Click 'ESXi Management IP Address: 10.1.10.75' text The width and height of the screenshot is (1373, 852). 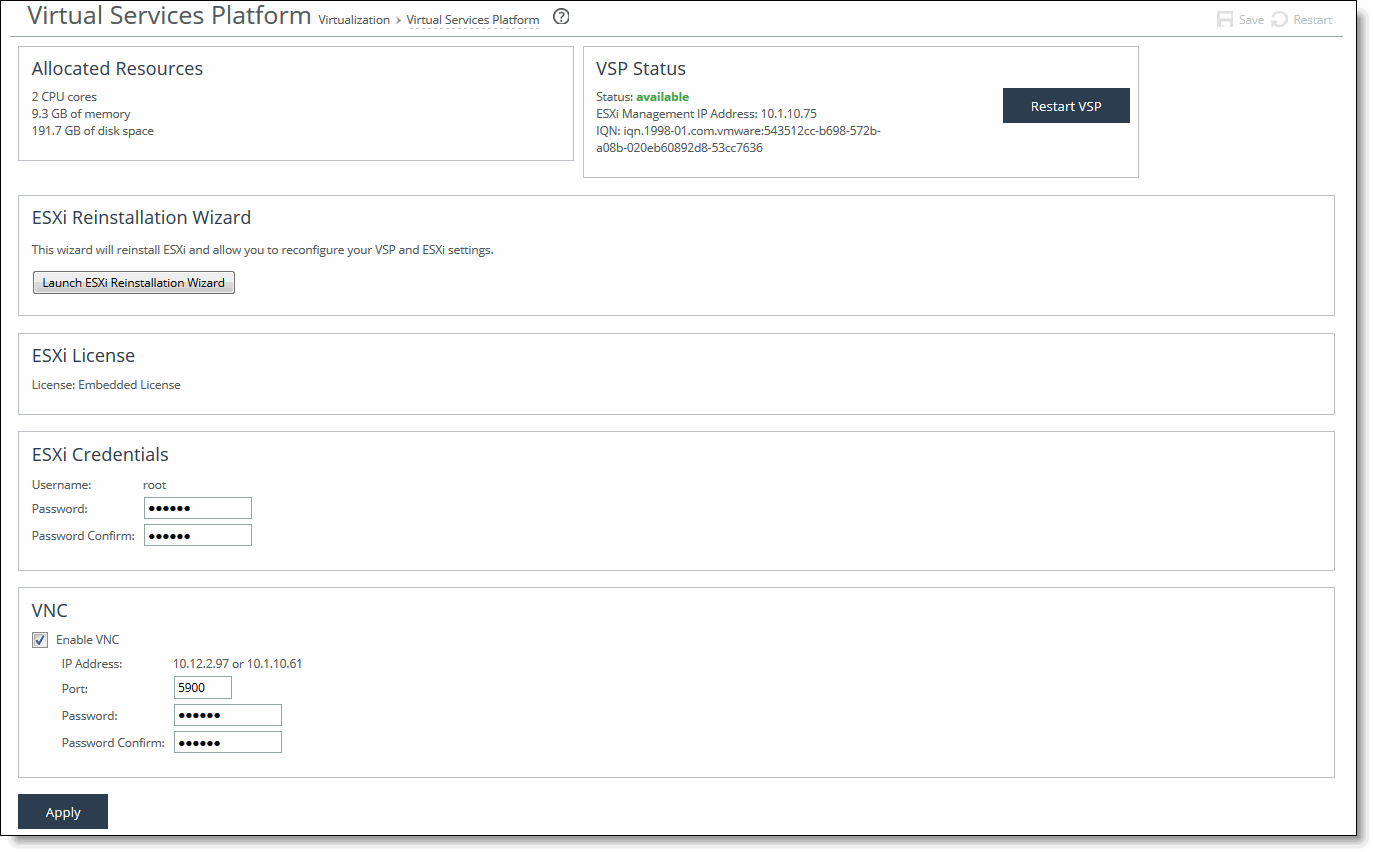[x=706, y=114]
